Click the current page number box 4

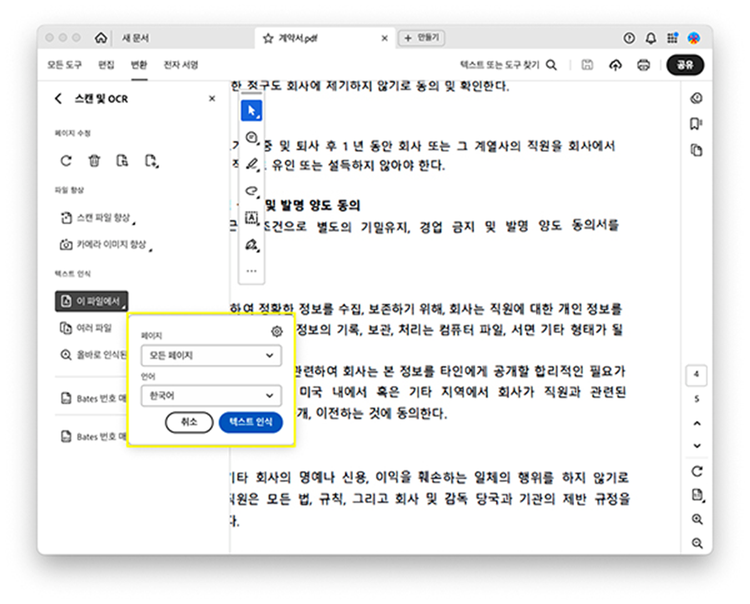(696, 374)
